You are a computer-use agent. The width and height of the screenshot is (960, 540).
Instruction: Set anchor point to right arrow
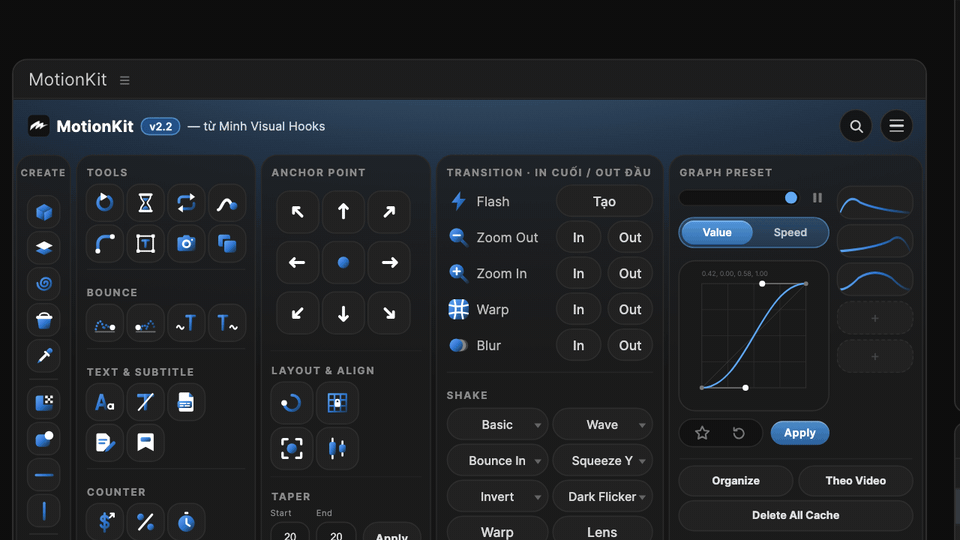point(389,263)
